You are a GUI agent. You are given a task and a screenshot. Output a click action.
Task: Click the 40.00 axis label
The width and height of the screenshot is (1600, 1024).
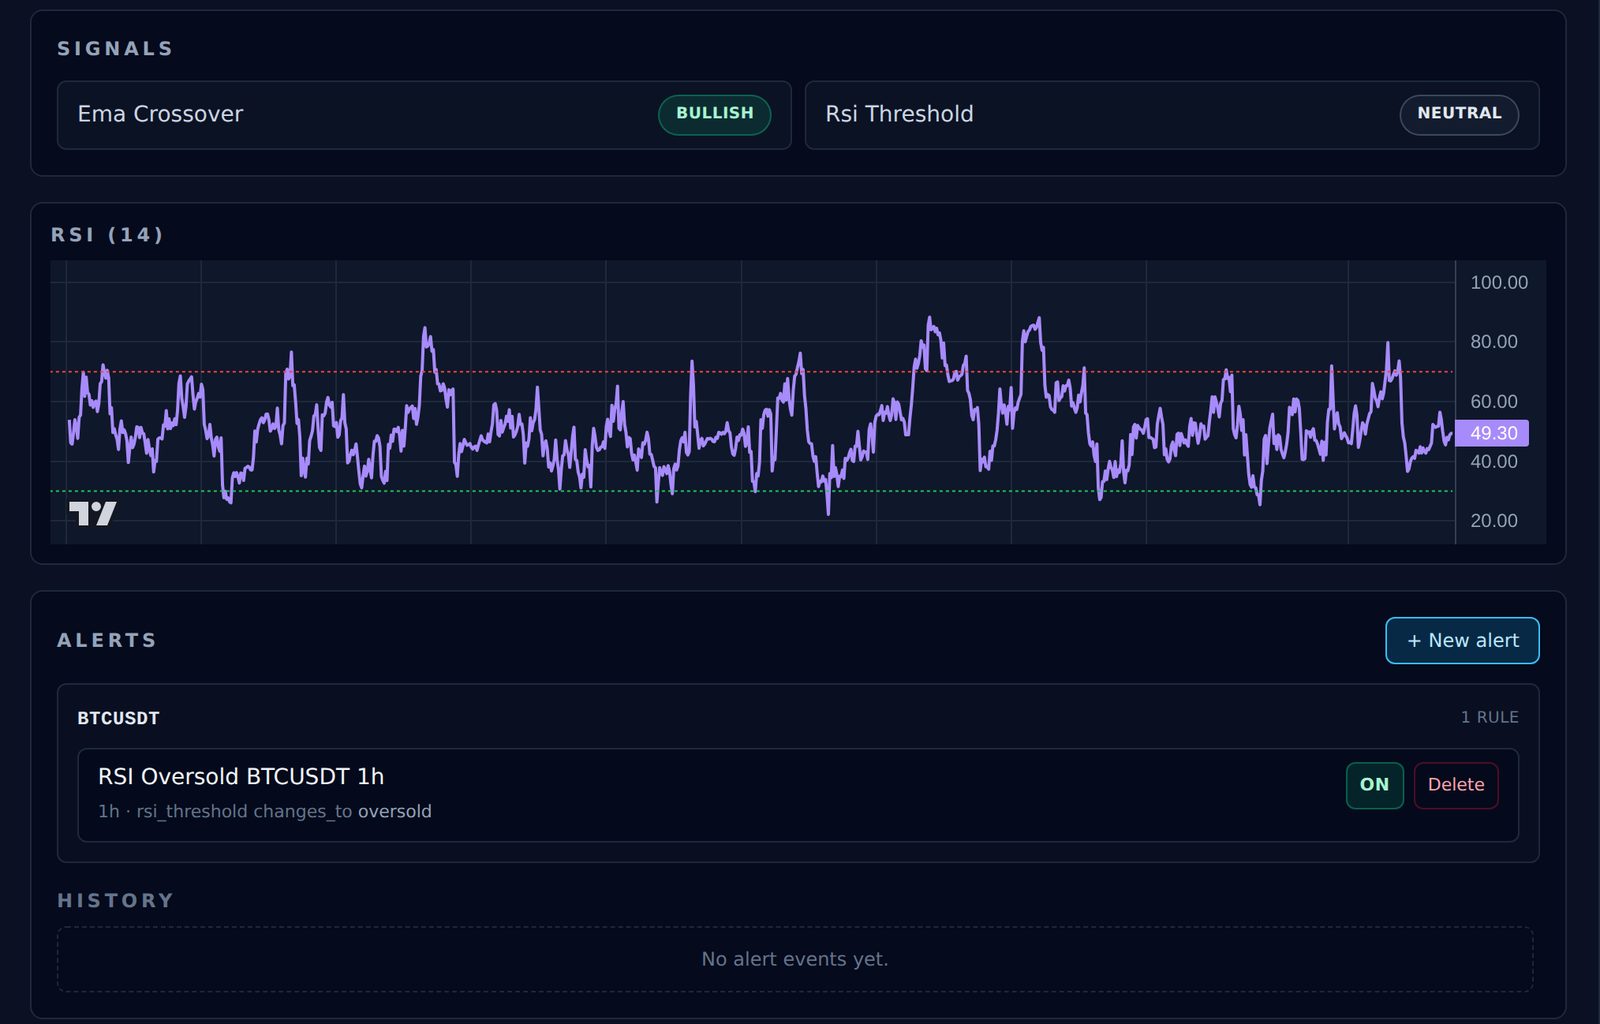tap(1494, 461)
